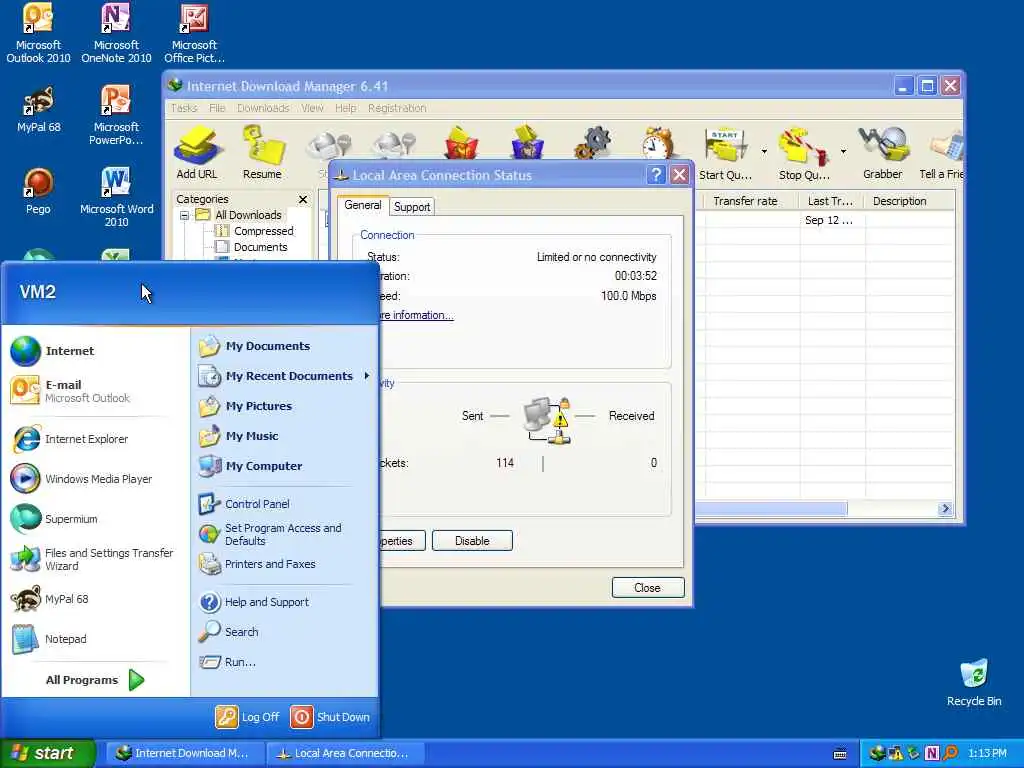Open MyPal 68 in Start menu list

tap(95, 599)
